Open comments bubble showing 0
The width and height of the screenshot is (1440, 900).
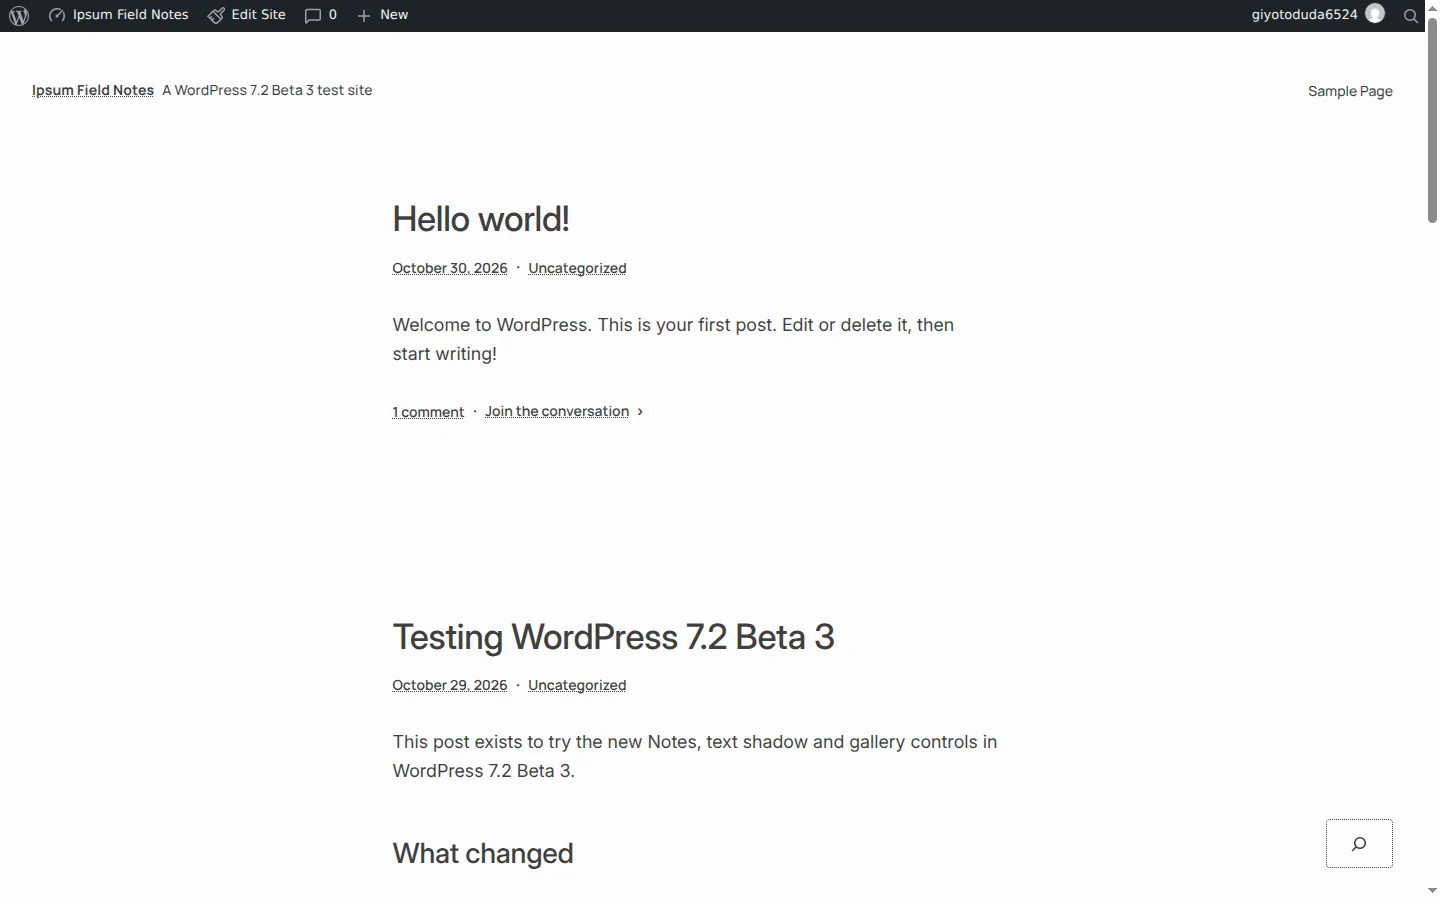pyautogui.click(x=321, y=15)
